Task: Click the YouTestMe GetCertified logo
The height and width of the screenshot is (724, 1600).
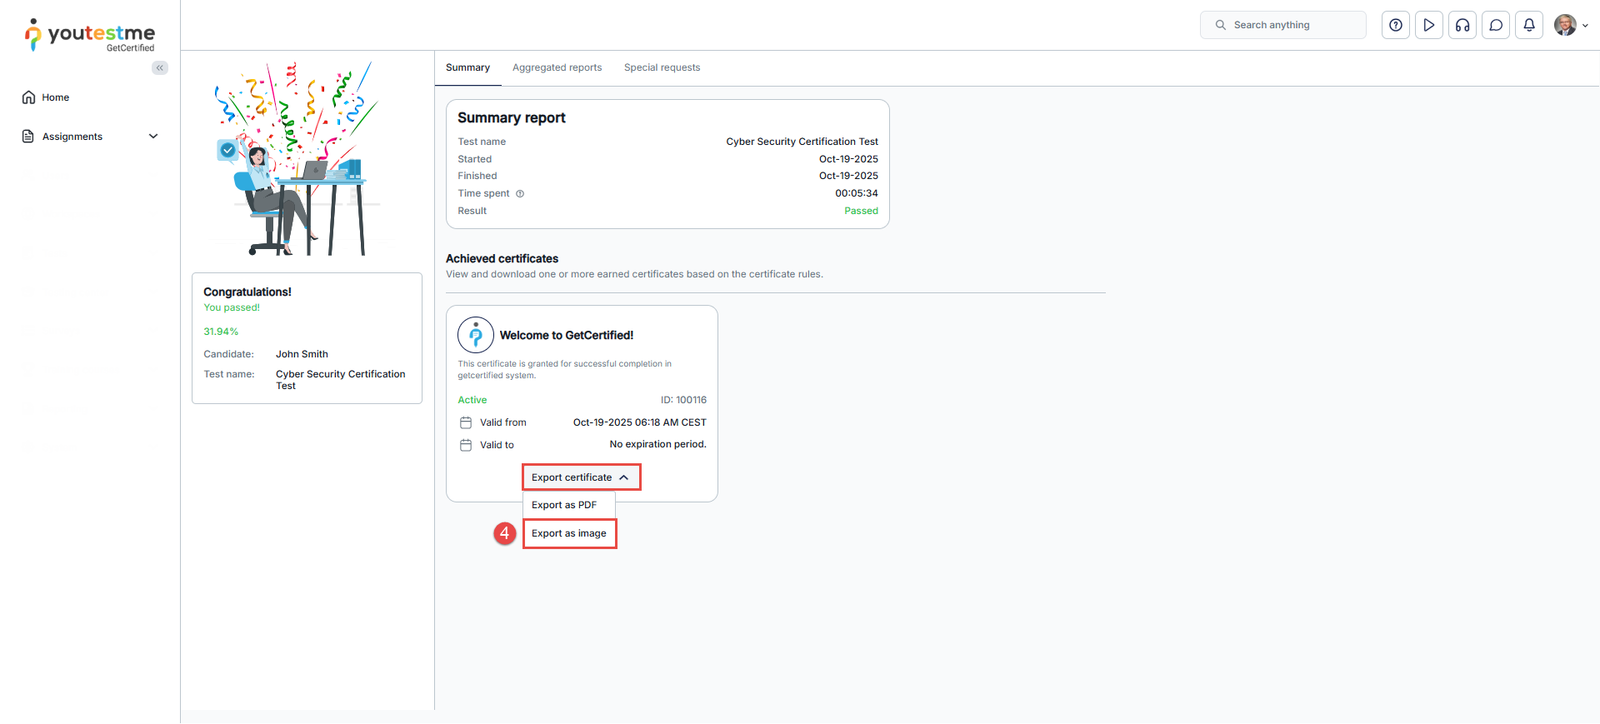Action: 90,35
